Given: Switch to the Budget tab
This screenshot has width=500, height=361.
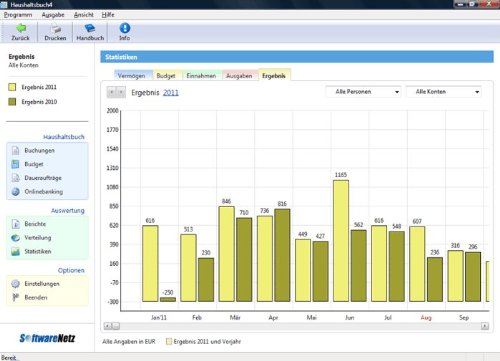Looking at the screenshot, I should pyautogui.click(x=166, y=76).
